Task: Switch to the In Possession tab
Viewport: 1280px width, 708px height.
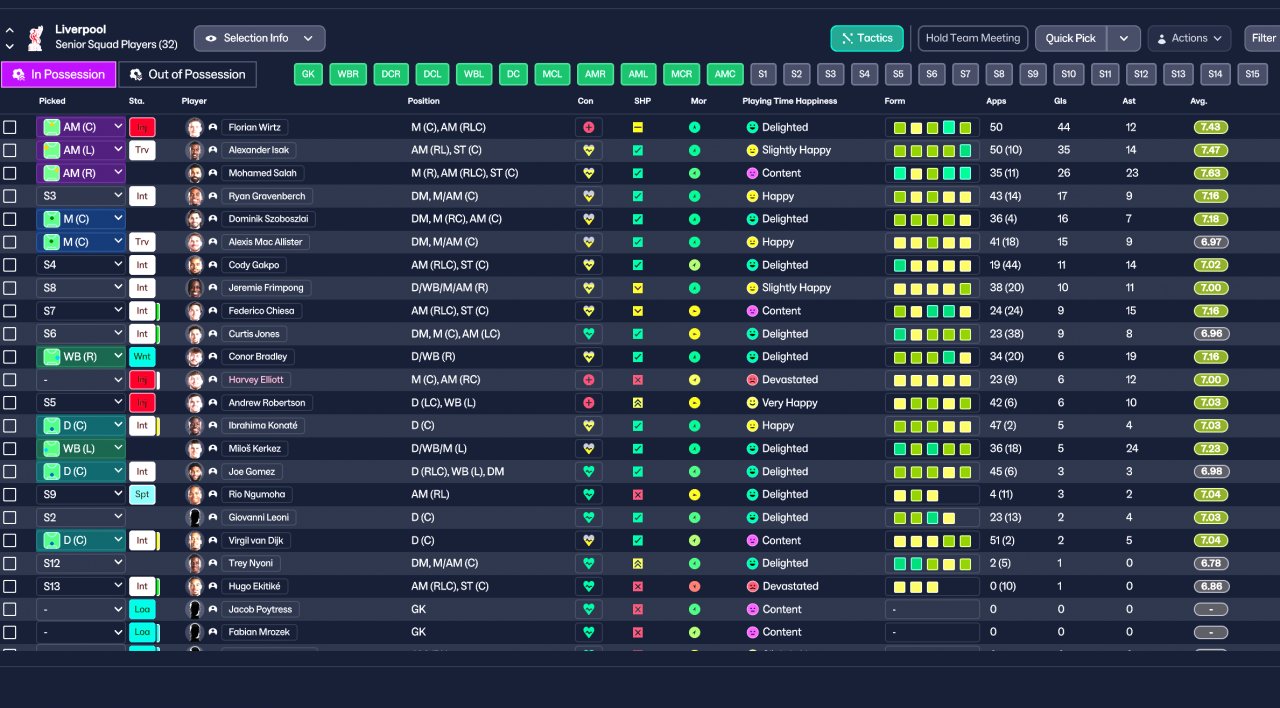Action: (58, 74)
